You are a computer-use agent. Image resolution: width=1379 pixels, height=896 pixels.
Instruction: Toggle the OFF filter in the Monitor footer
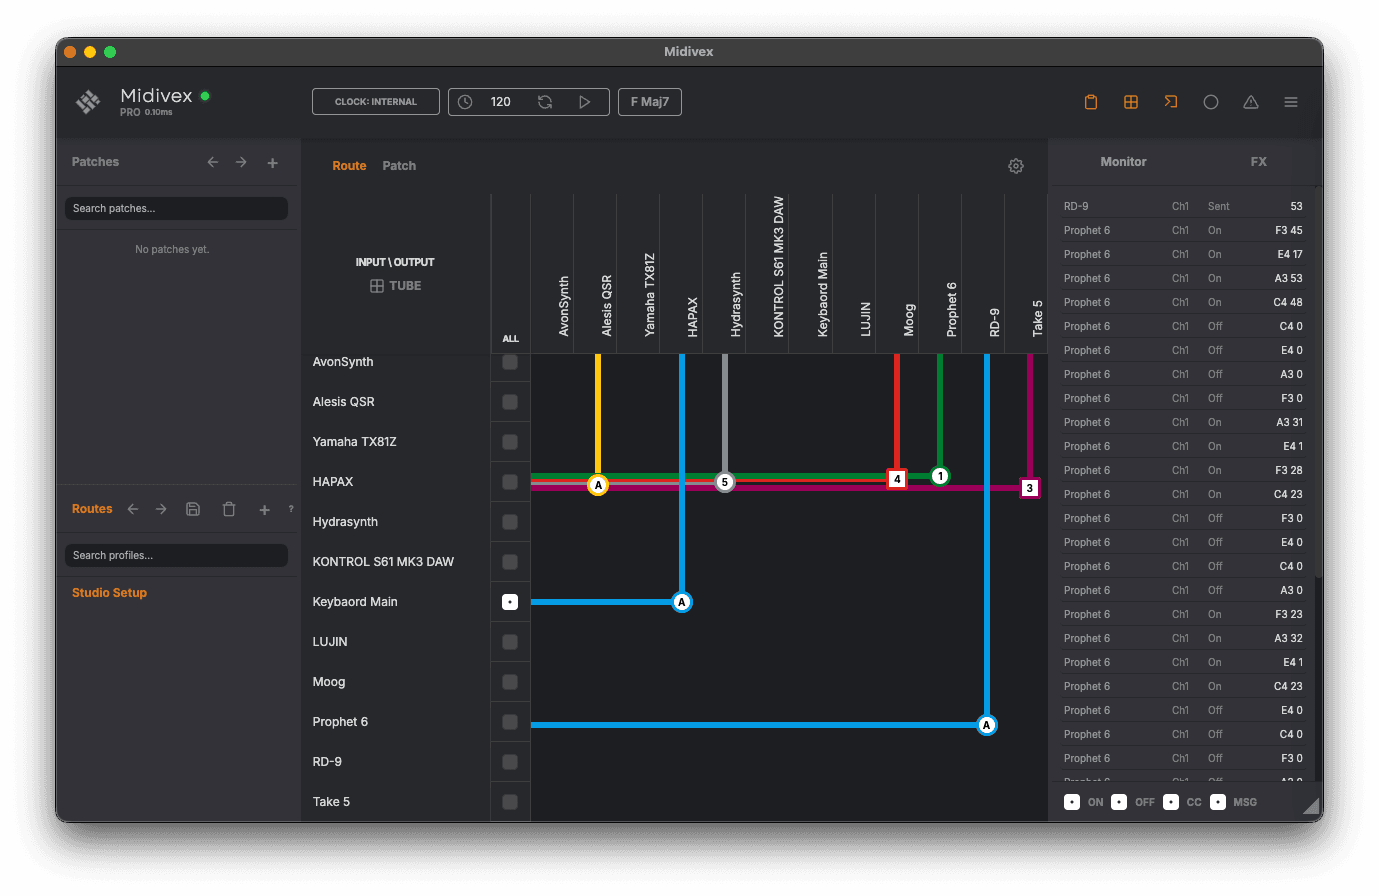click(1121, 801)
